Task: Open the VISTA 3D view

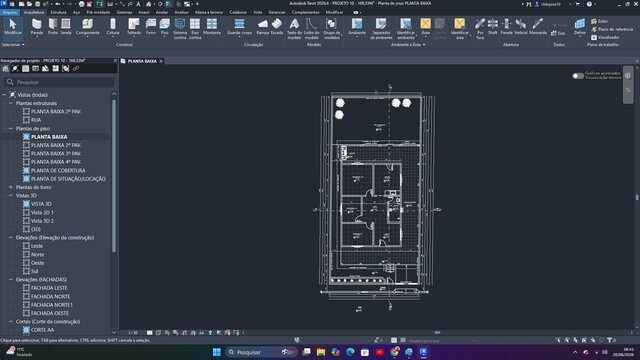Action: point(41,204)
